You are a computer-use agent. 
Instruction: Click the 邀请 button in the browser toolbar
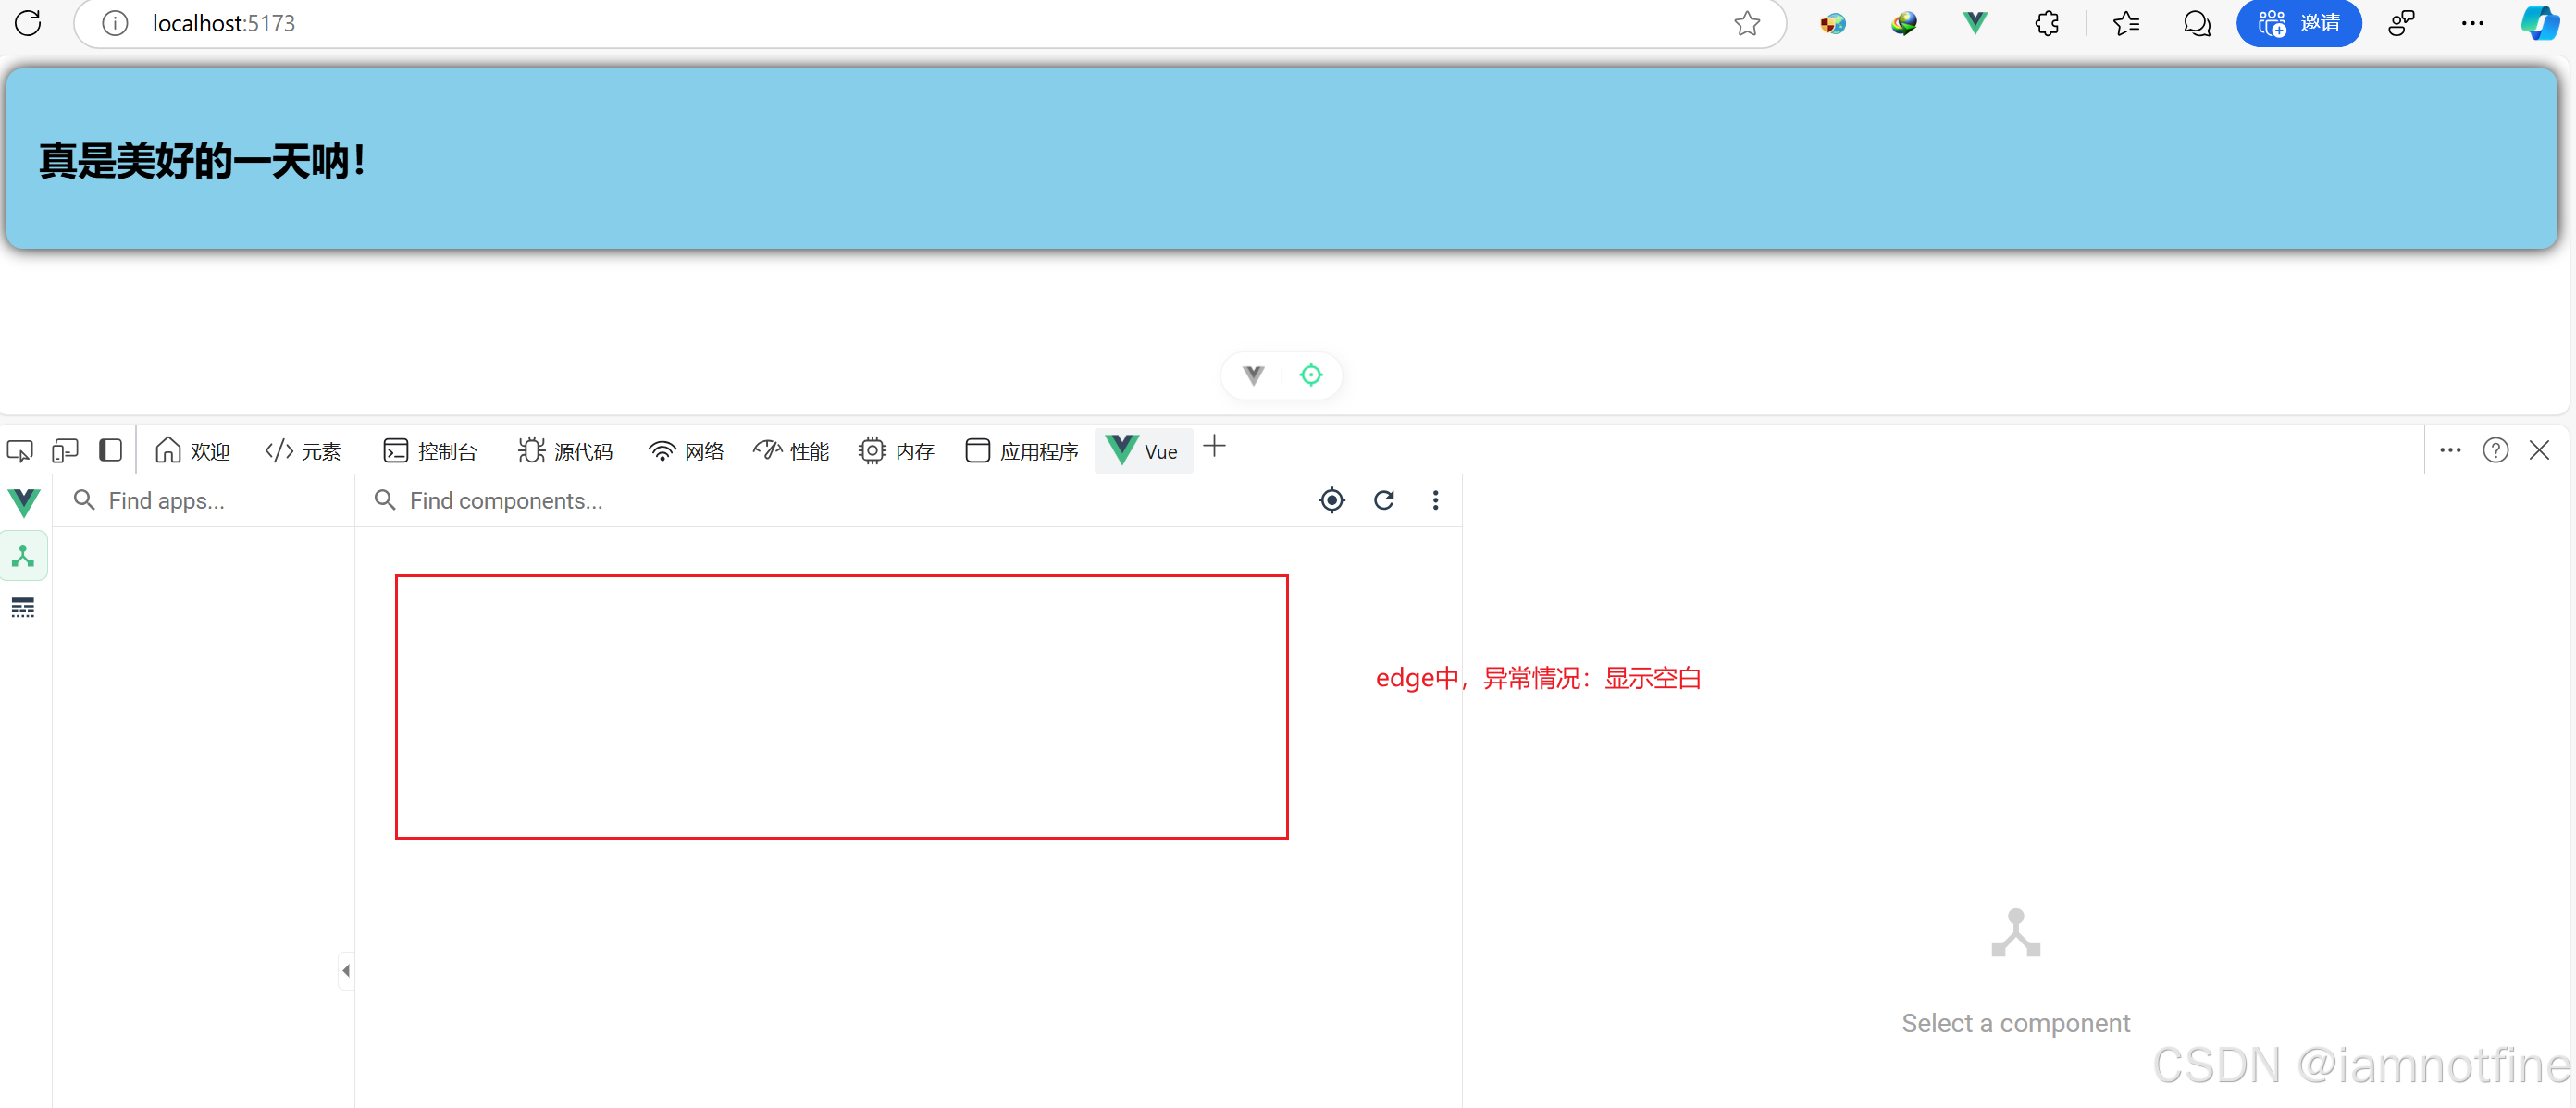pos(2298,23)
